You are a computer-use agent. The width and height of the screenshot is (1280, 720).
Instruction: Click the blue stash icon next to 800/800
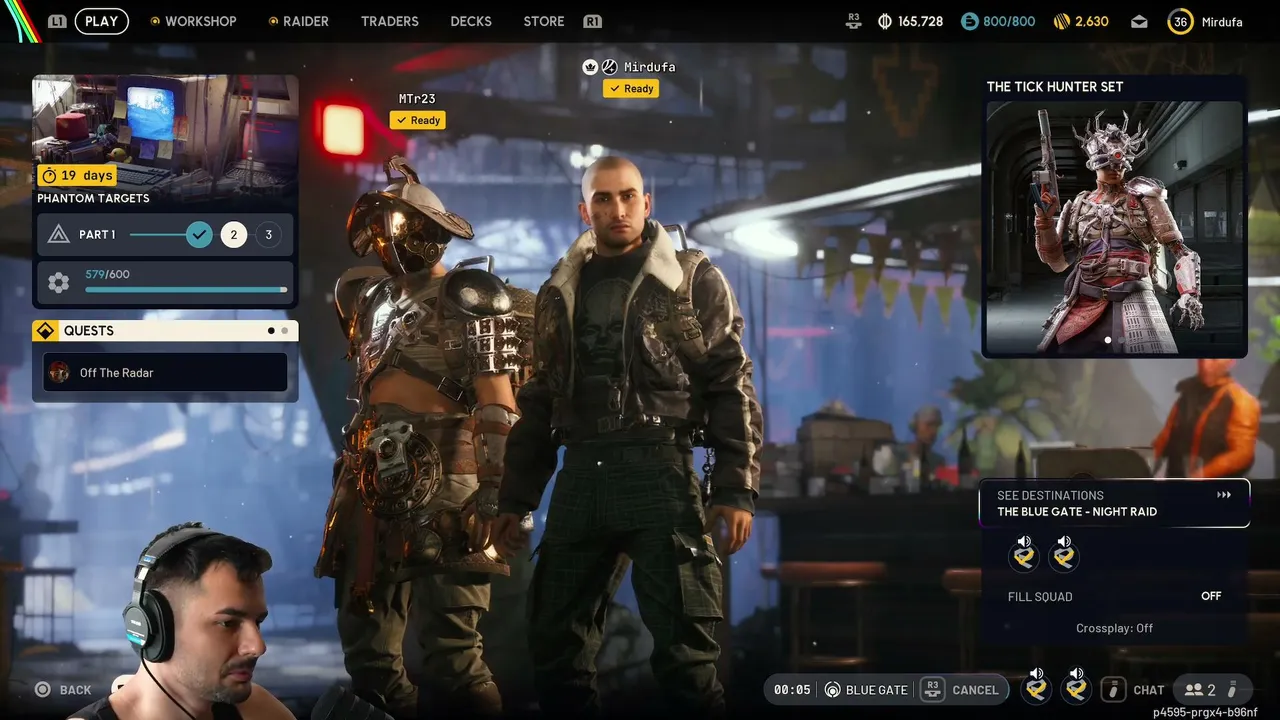pyautogui.click(x=969, y=21)
